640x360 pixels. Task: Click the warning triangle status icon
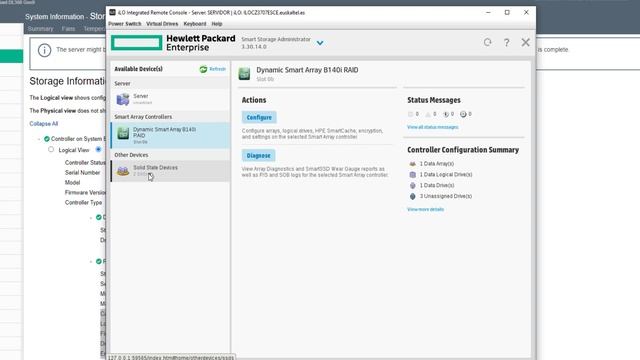pos(428,114)
